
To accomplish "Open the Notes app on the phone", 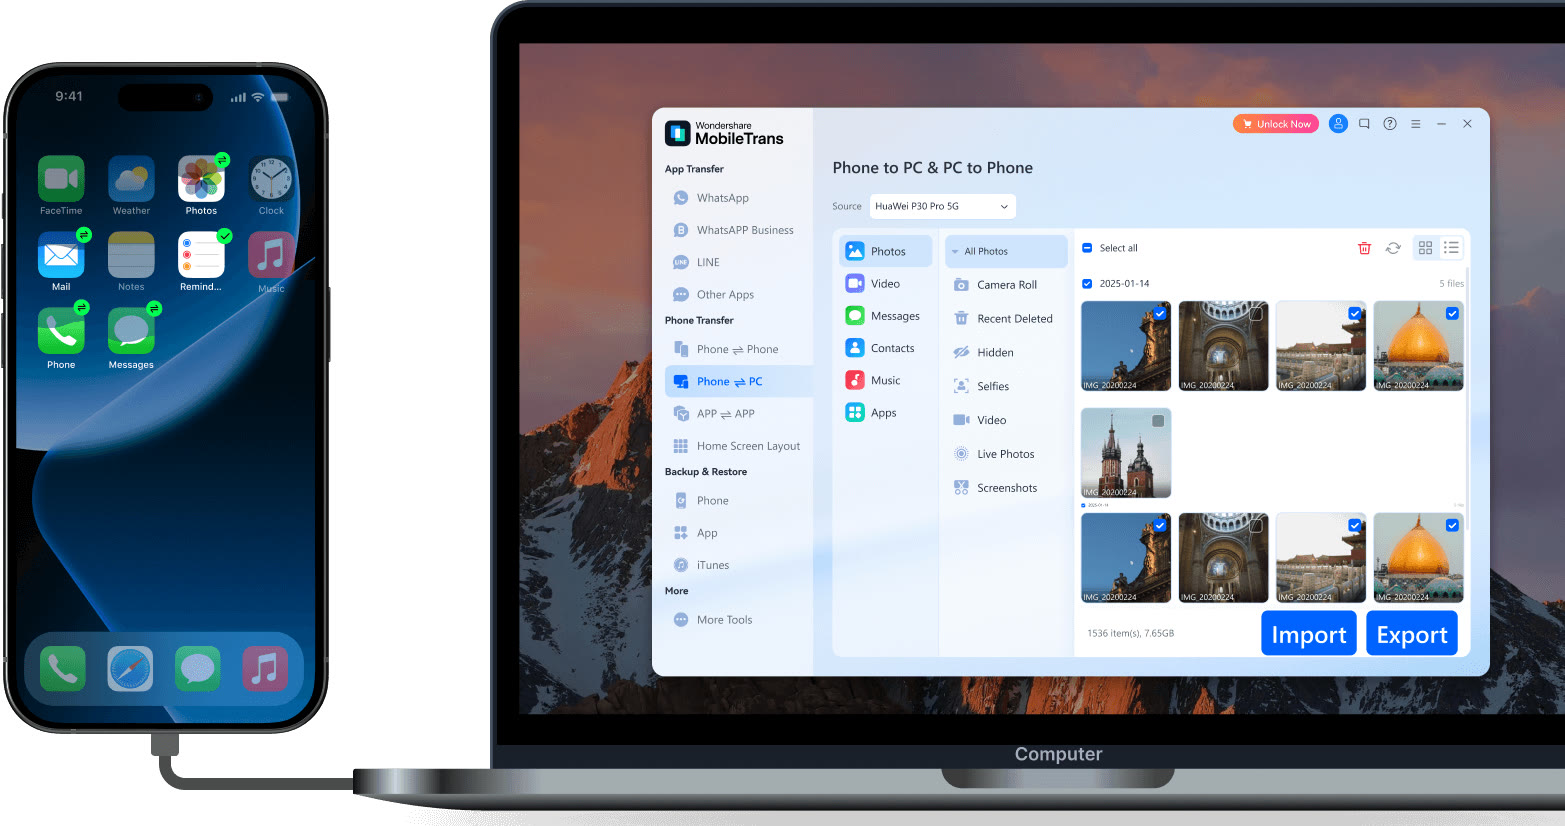I will (131, 255).
